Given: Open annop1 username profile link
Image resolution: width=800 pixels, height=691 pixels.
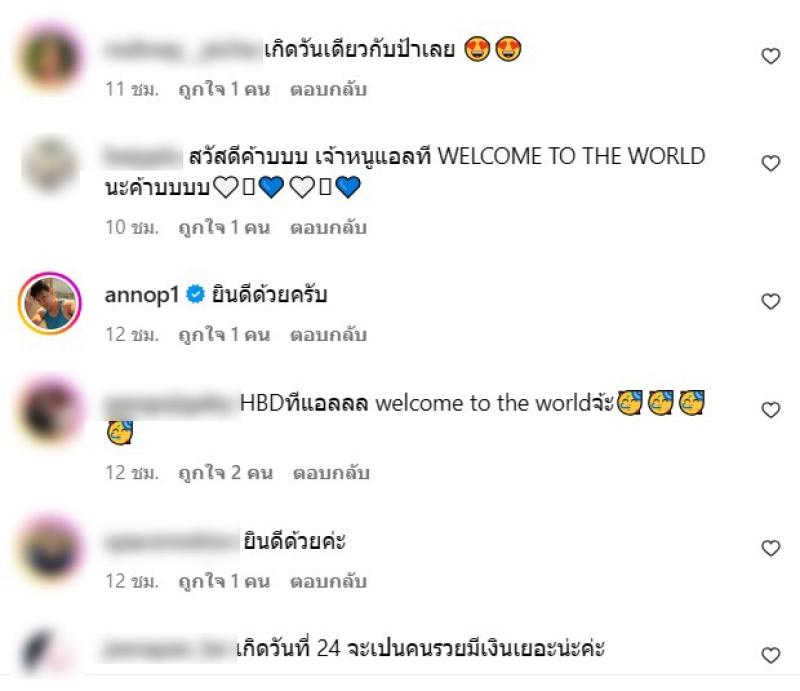Looking at the screenshot, I should (x=142, y=295).
